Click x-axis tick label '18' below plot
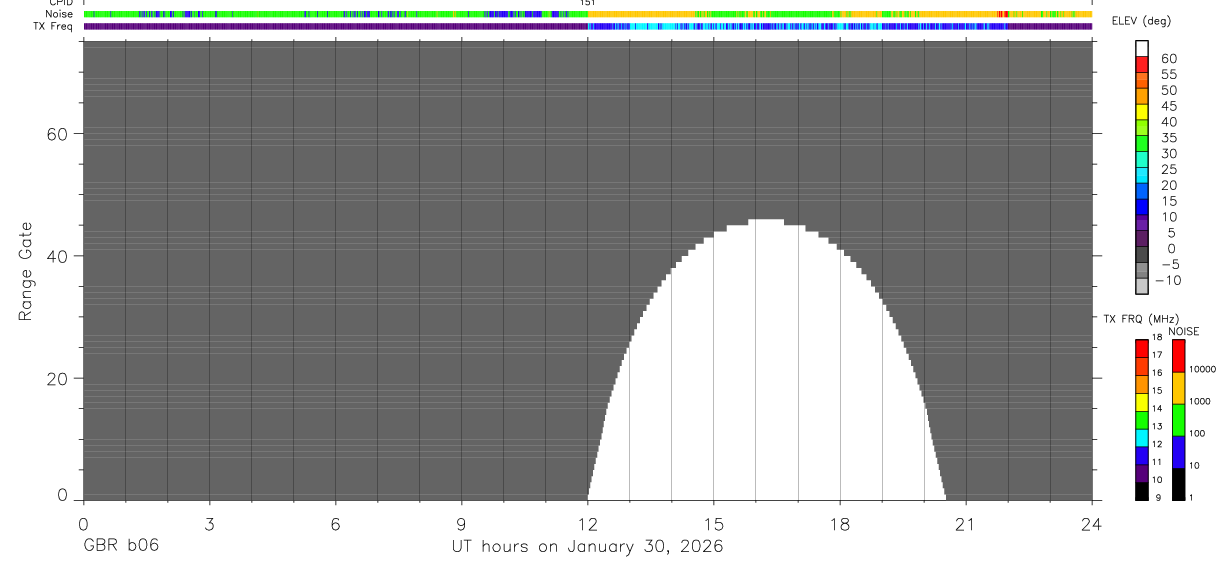Viewport: 1228px width, 567px height. pyautogui.click(x=839, y=524)
